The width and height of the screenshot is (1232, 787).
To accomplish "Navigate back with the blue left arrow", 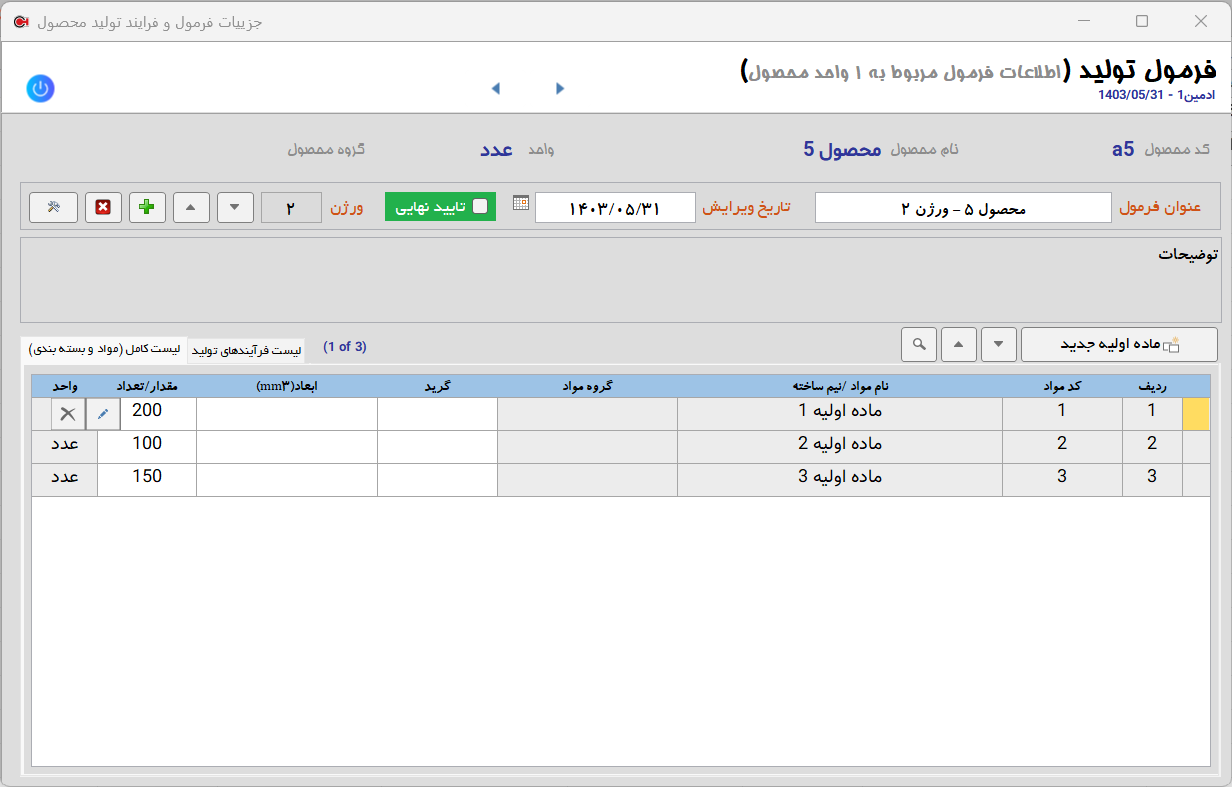I will tap(495, 88).
